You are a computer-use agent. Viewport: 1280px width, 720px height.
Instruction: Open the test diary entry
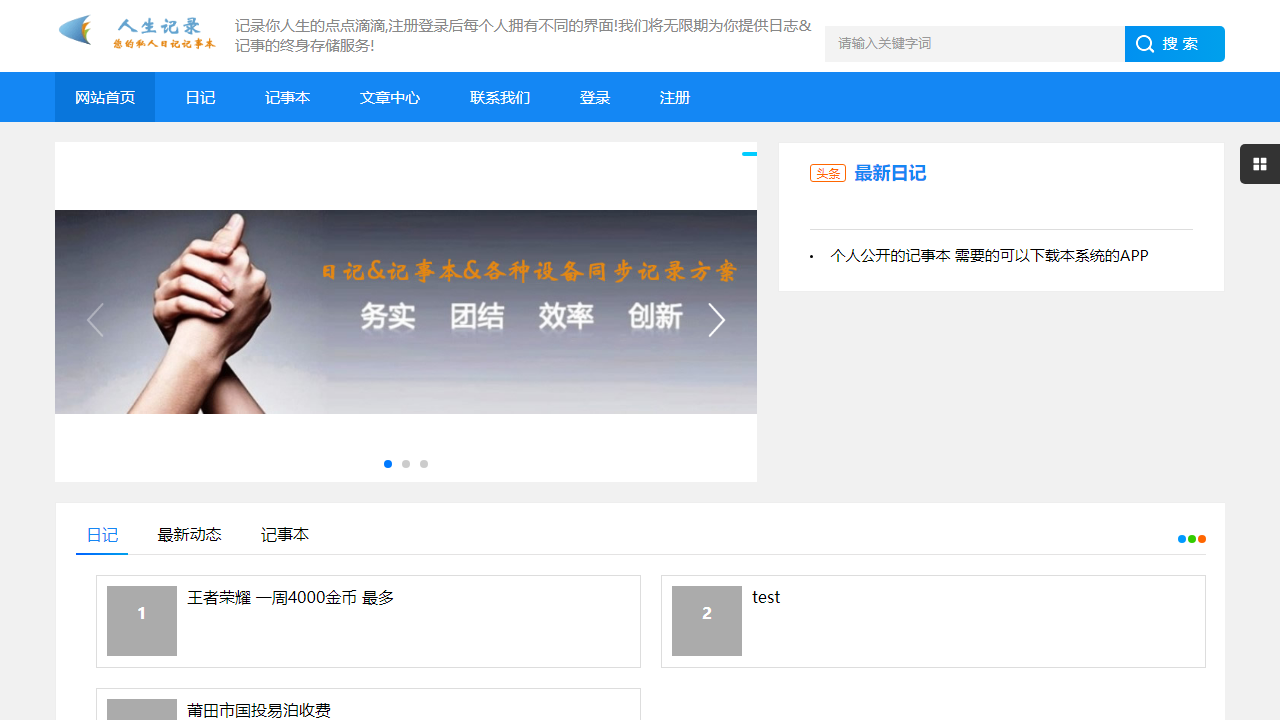click(x=766, y=598)
